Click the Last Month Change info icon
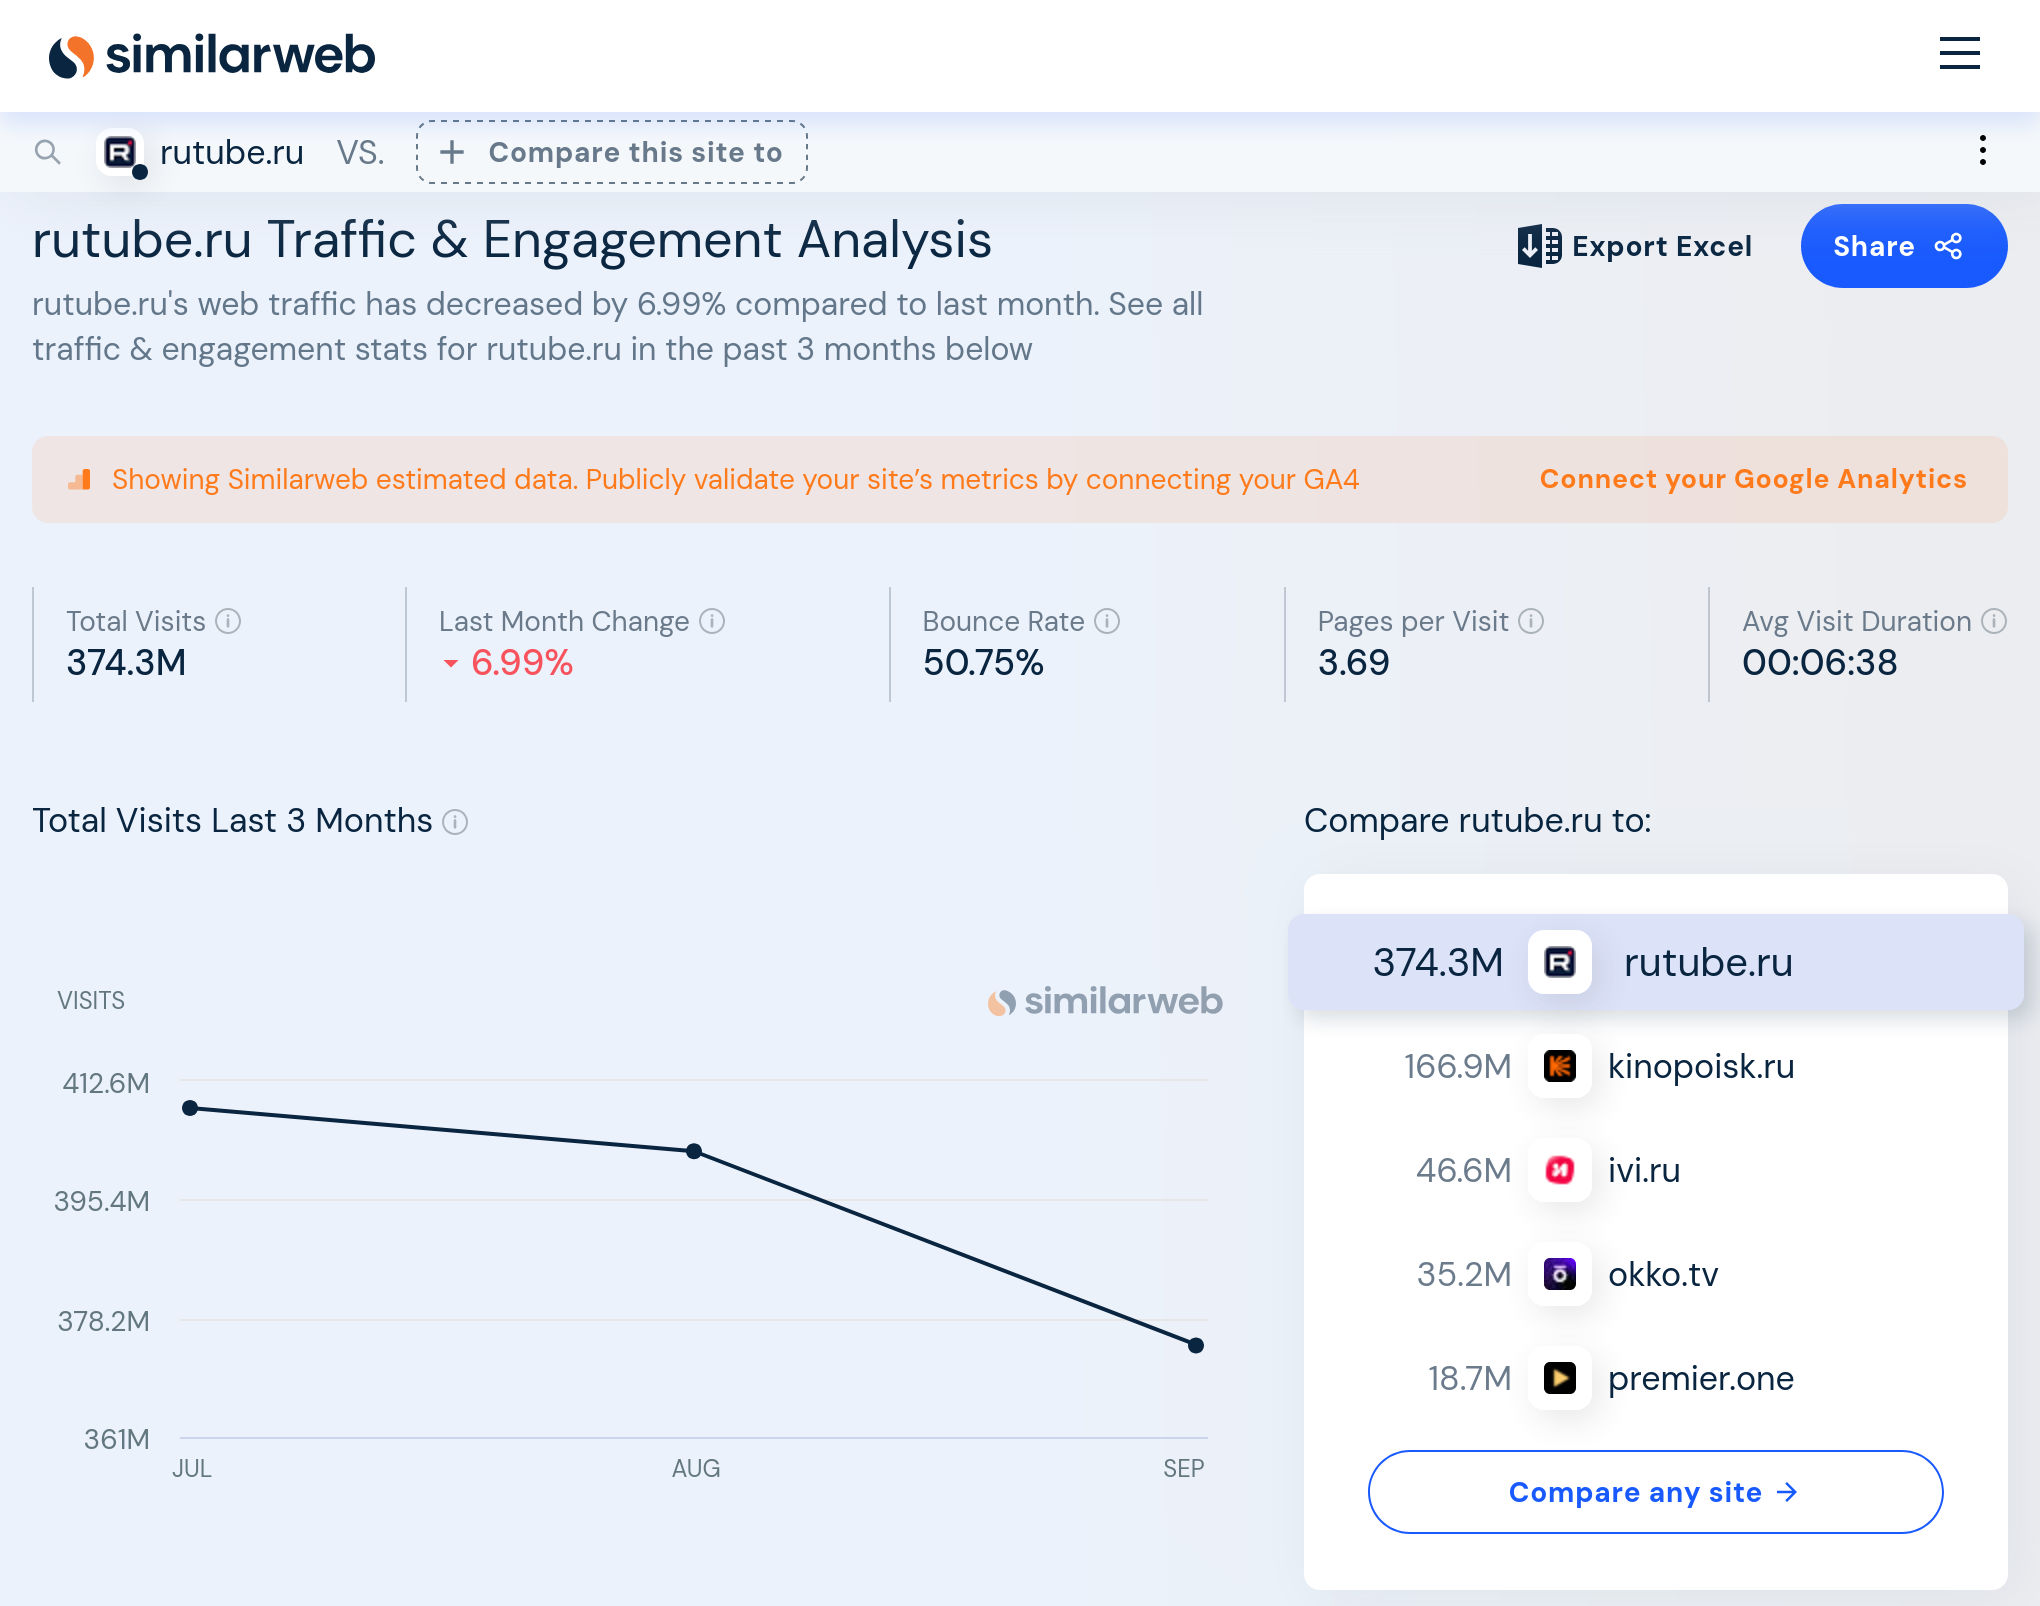 click(712, 621)
